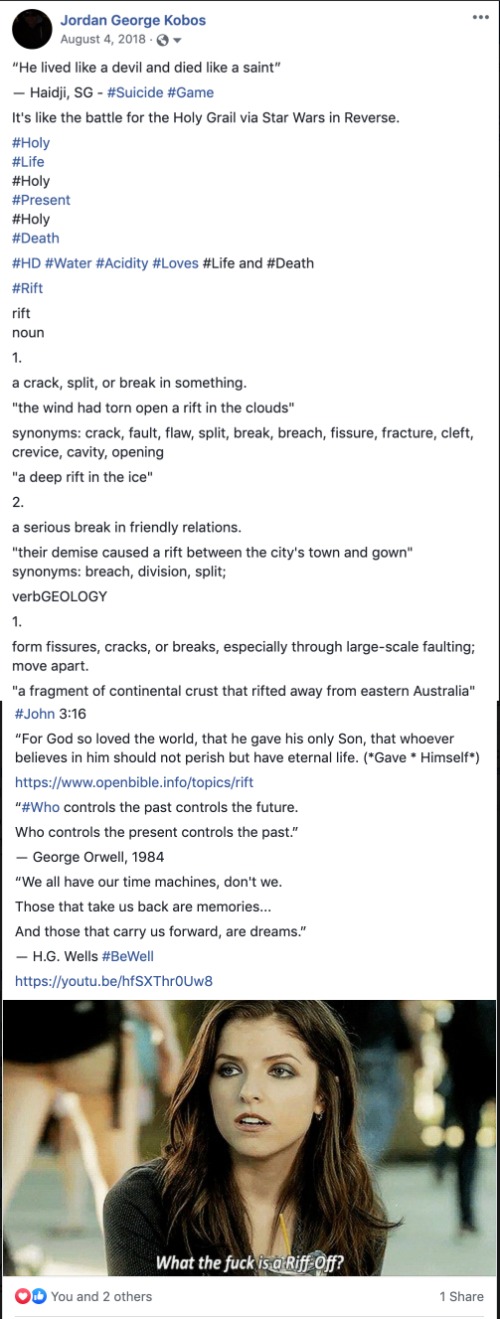Open the post options three-dots menu

tap(480, 18)
